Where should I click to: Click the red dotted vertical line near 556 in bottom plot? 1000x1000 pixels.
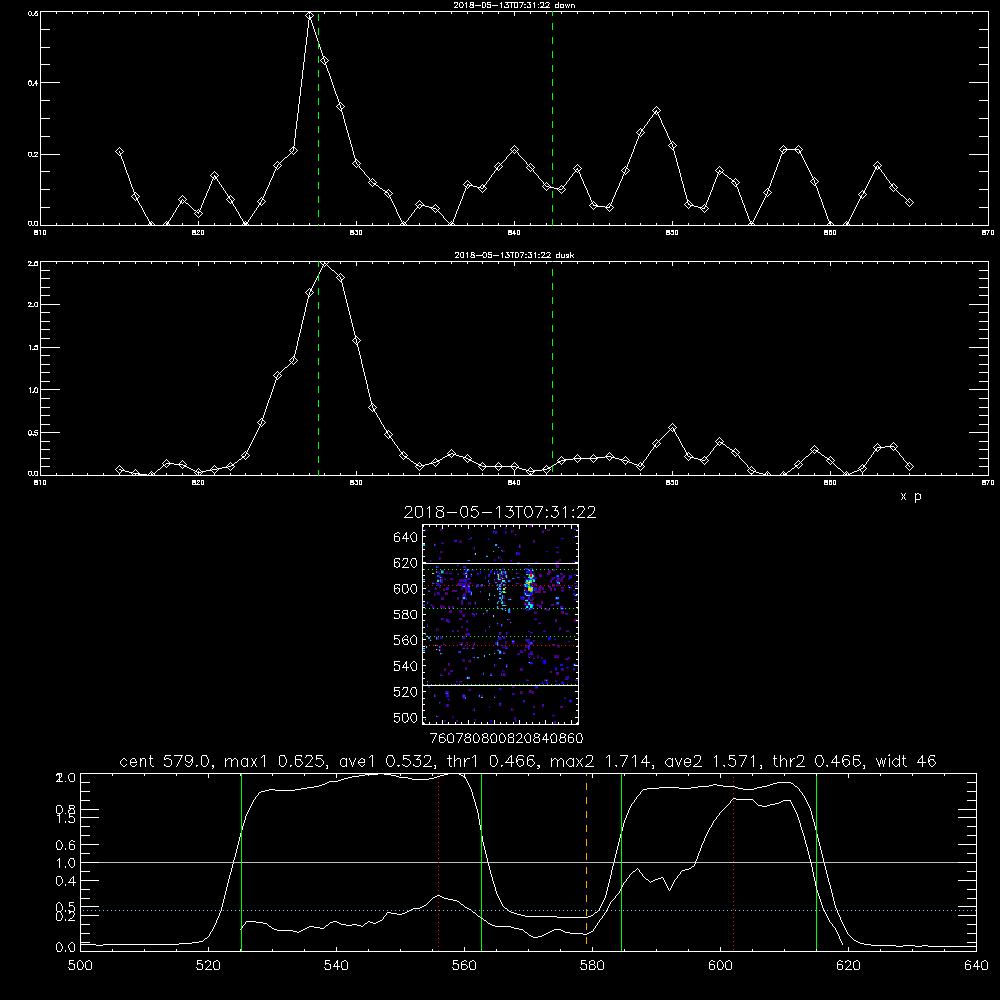[x=438, y=860]
